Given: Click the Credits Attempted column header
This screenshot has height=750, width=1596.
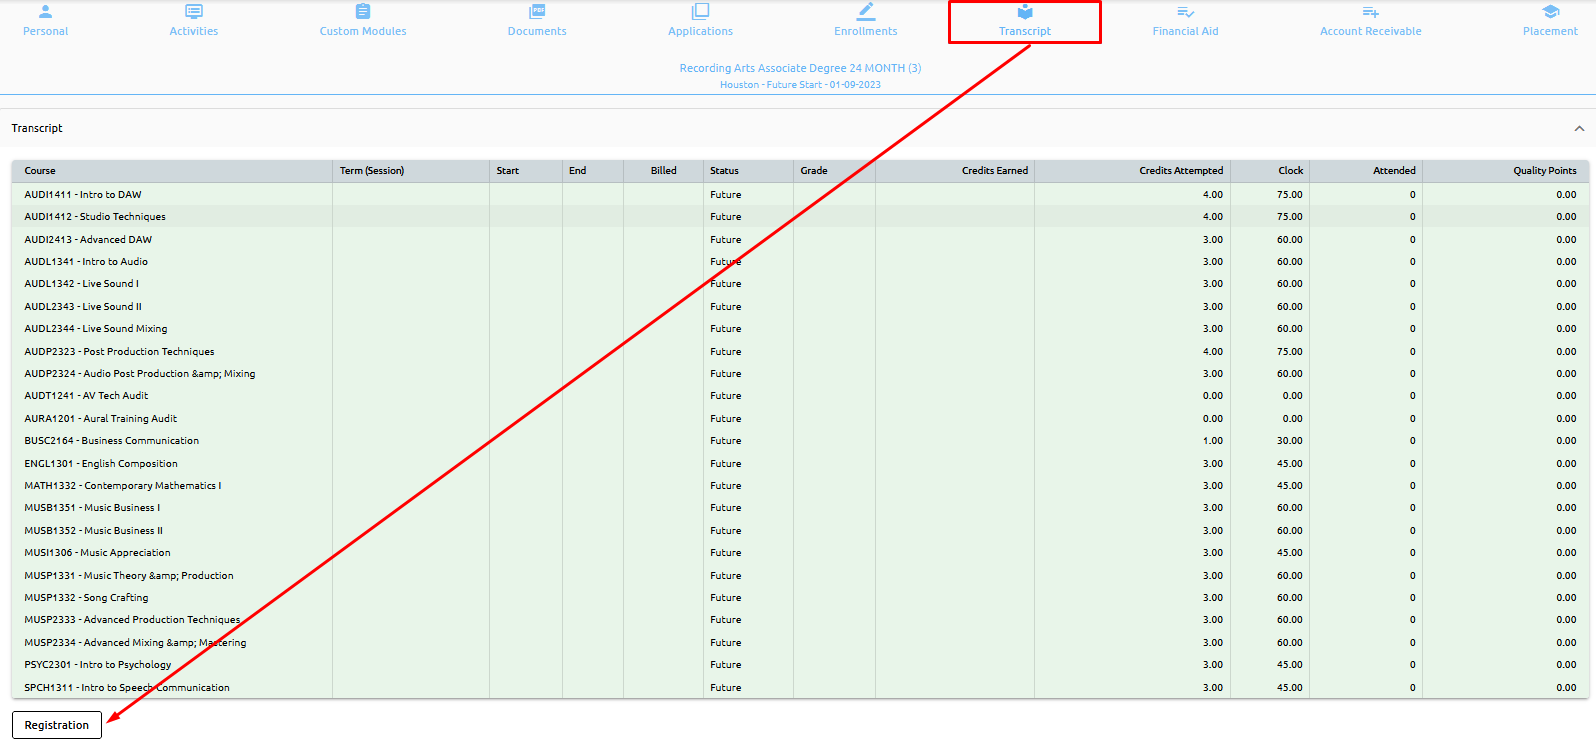Looking at the screenshot, I should pyautogui.click(x=1180, y=171).
